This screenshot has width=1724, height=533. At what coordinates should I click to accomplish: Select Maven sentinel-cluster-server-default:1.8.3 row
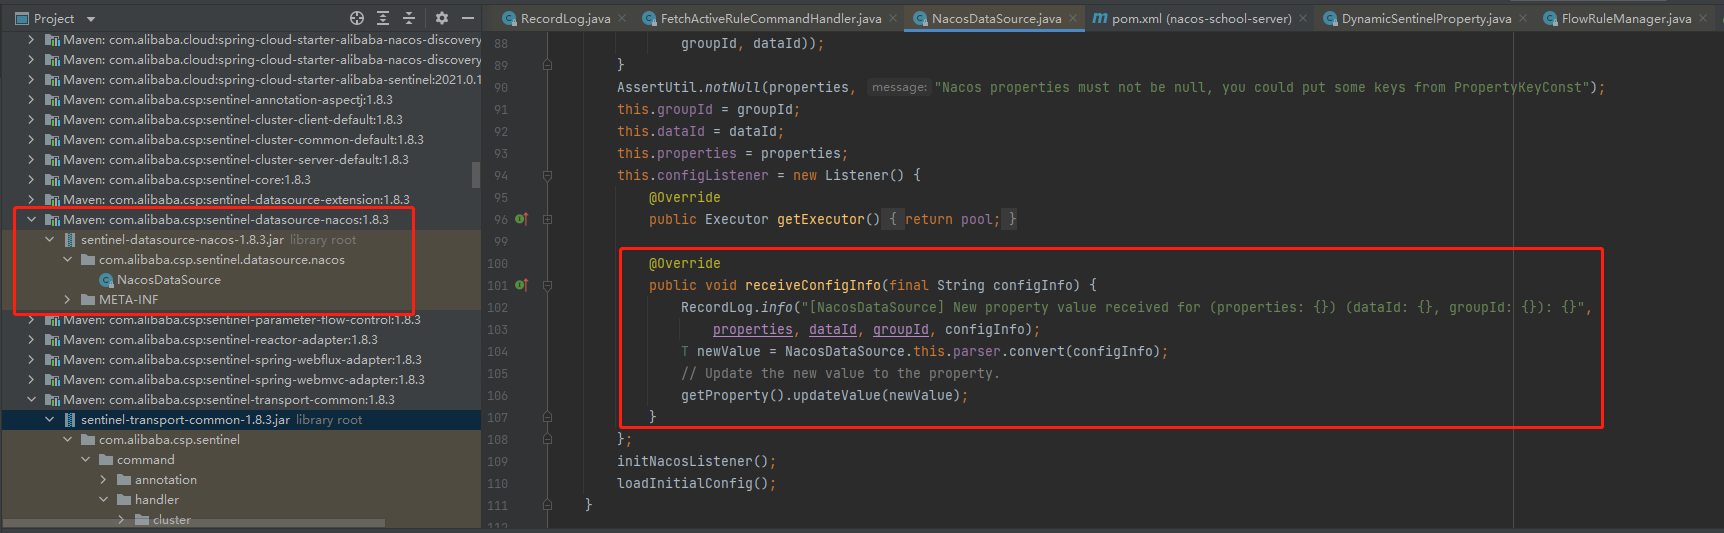[x=241, y=159]
